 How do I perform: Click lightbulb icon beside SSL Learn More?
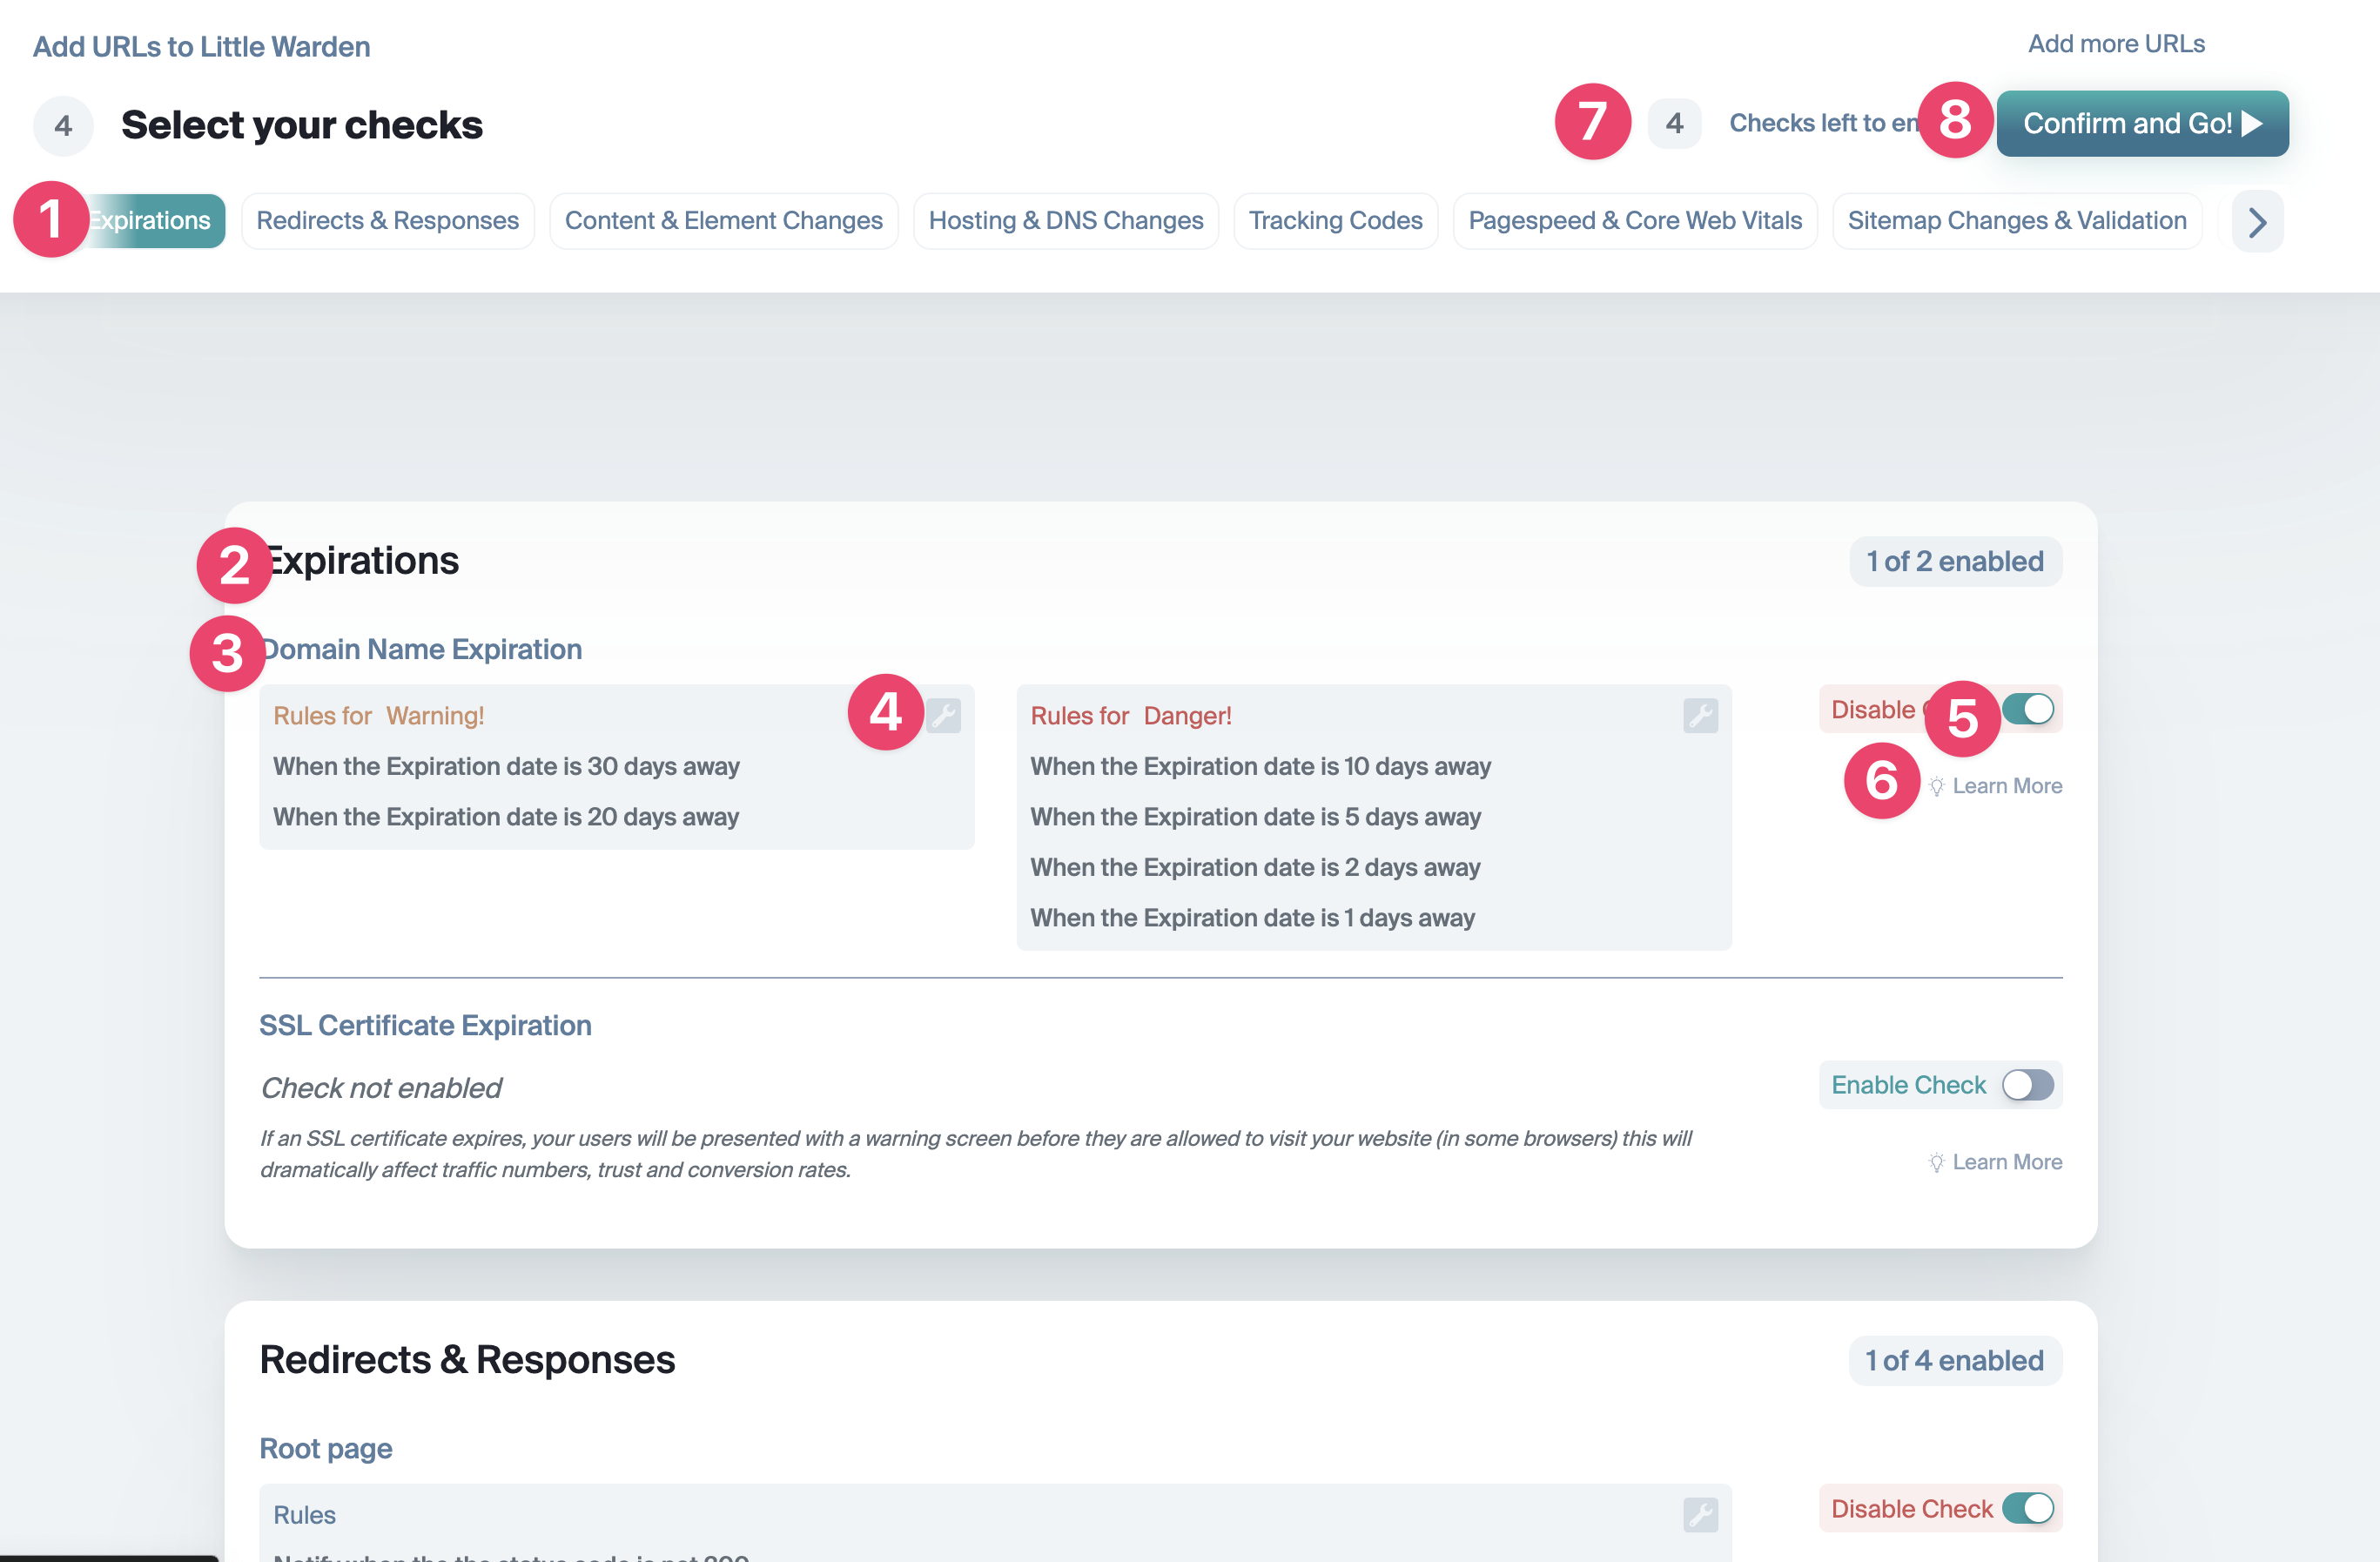point(1936,1162)
